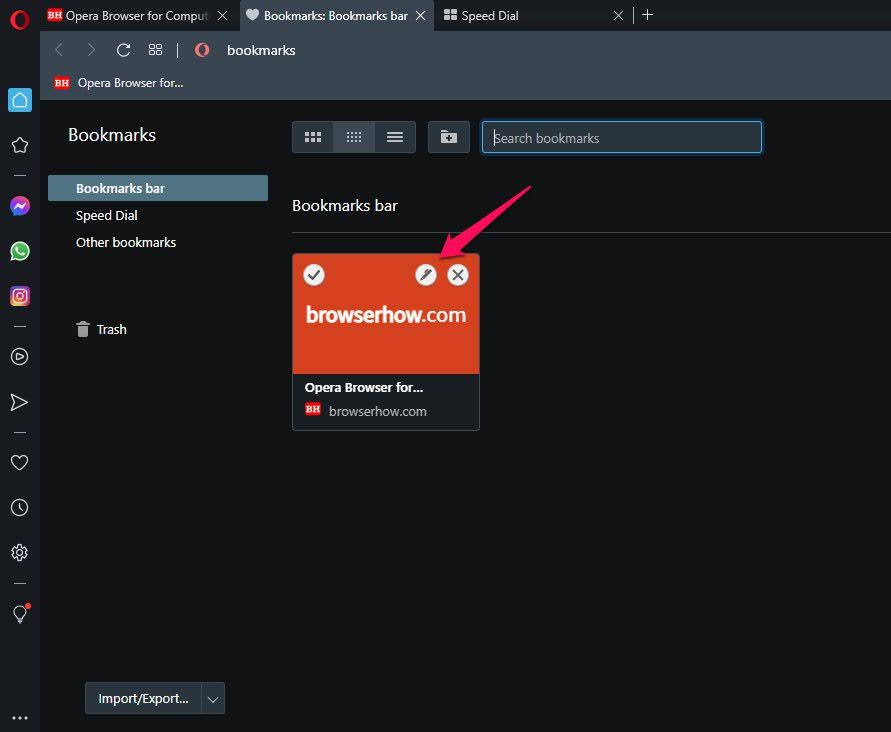Select Other bookmarks in the left panel
Screen dimensions: 891x732
(x=125, y=242)
